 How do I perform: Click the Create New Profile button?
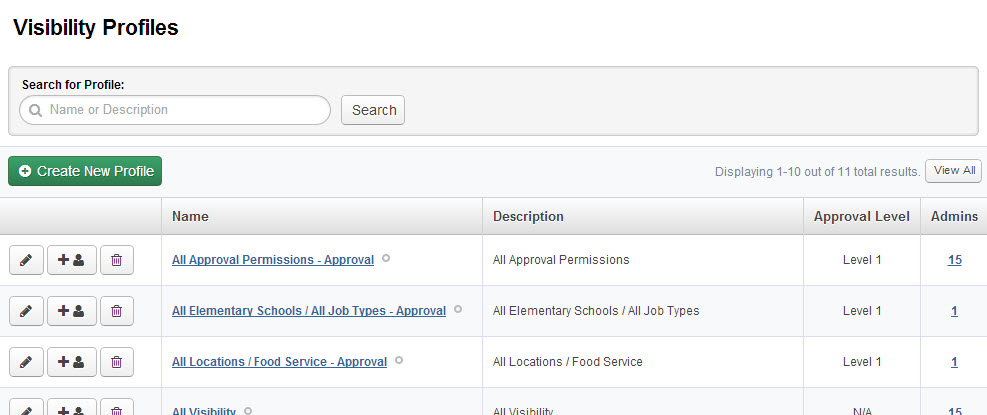(85, 171)
